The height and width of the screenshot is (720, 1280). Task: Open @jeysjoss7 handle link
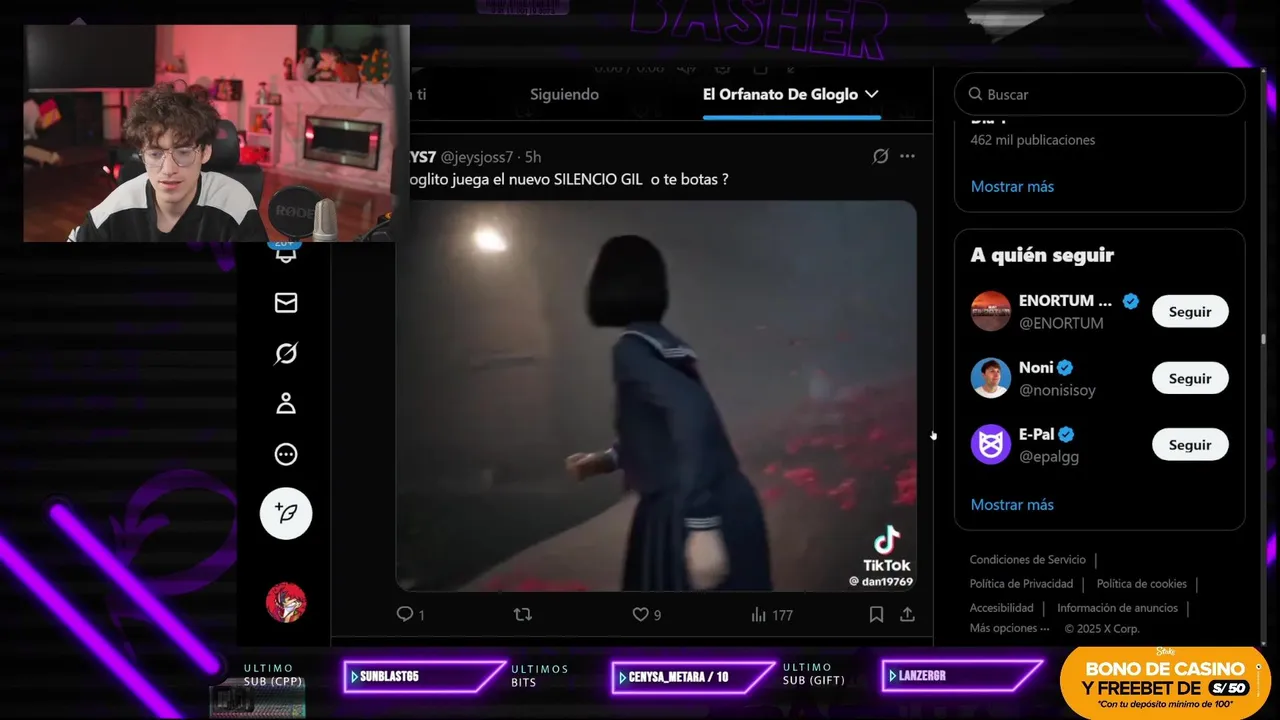pos(477,157)
